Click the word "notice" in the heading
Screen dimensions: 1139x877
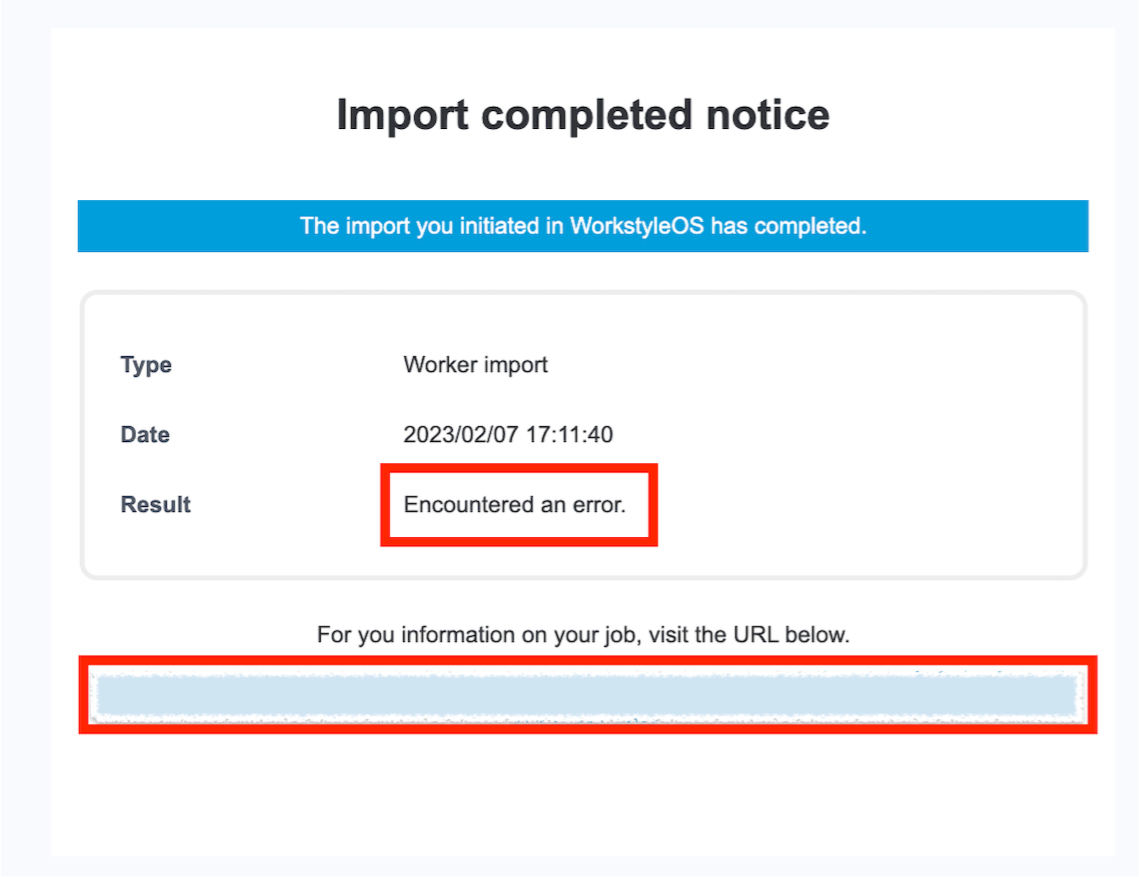768,115
